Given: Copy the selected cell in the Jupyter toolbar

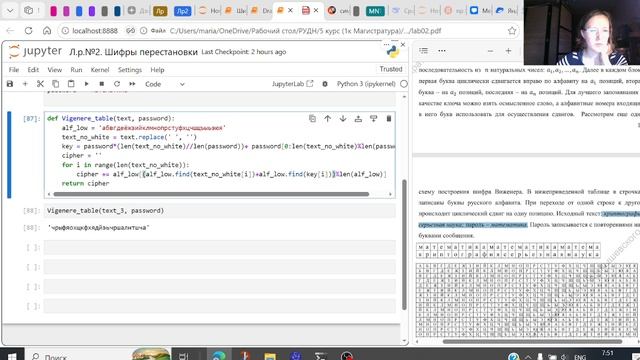Looking at the screenshot, I should [x=56, y=84].
